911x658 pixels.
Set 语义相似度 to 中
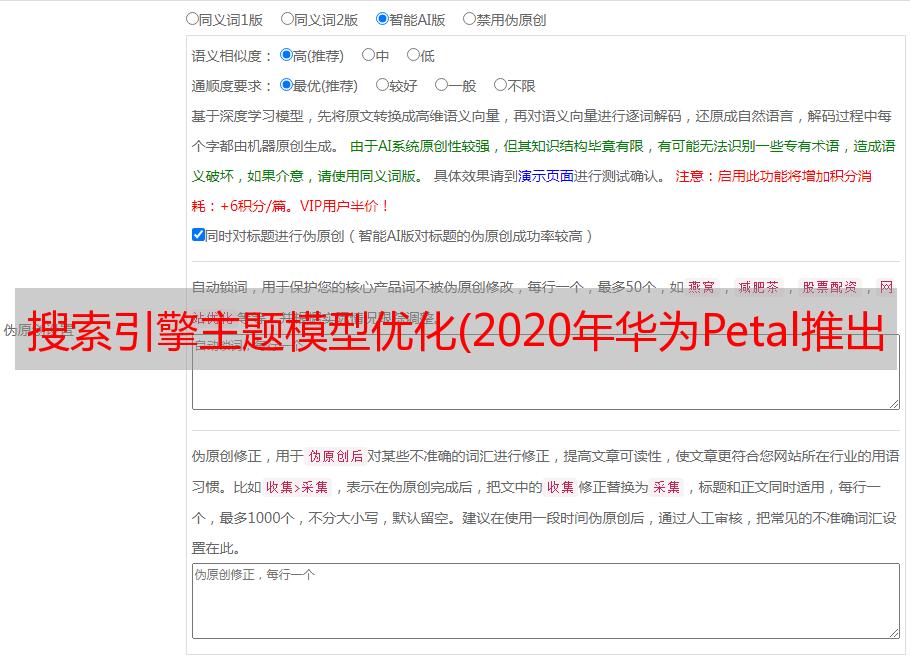pos(368,56)
